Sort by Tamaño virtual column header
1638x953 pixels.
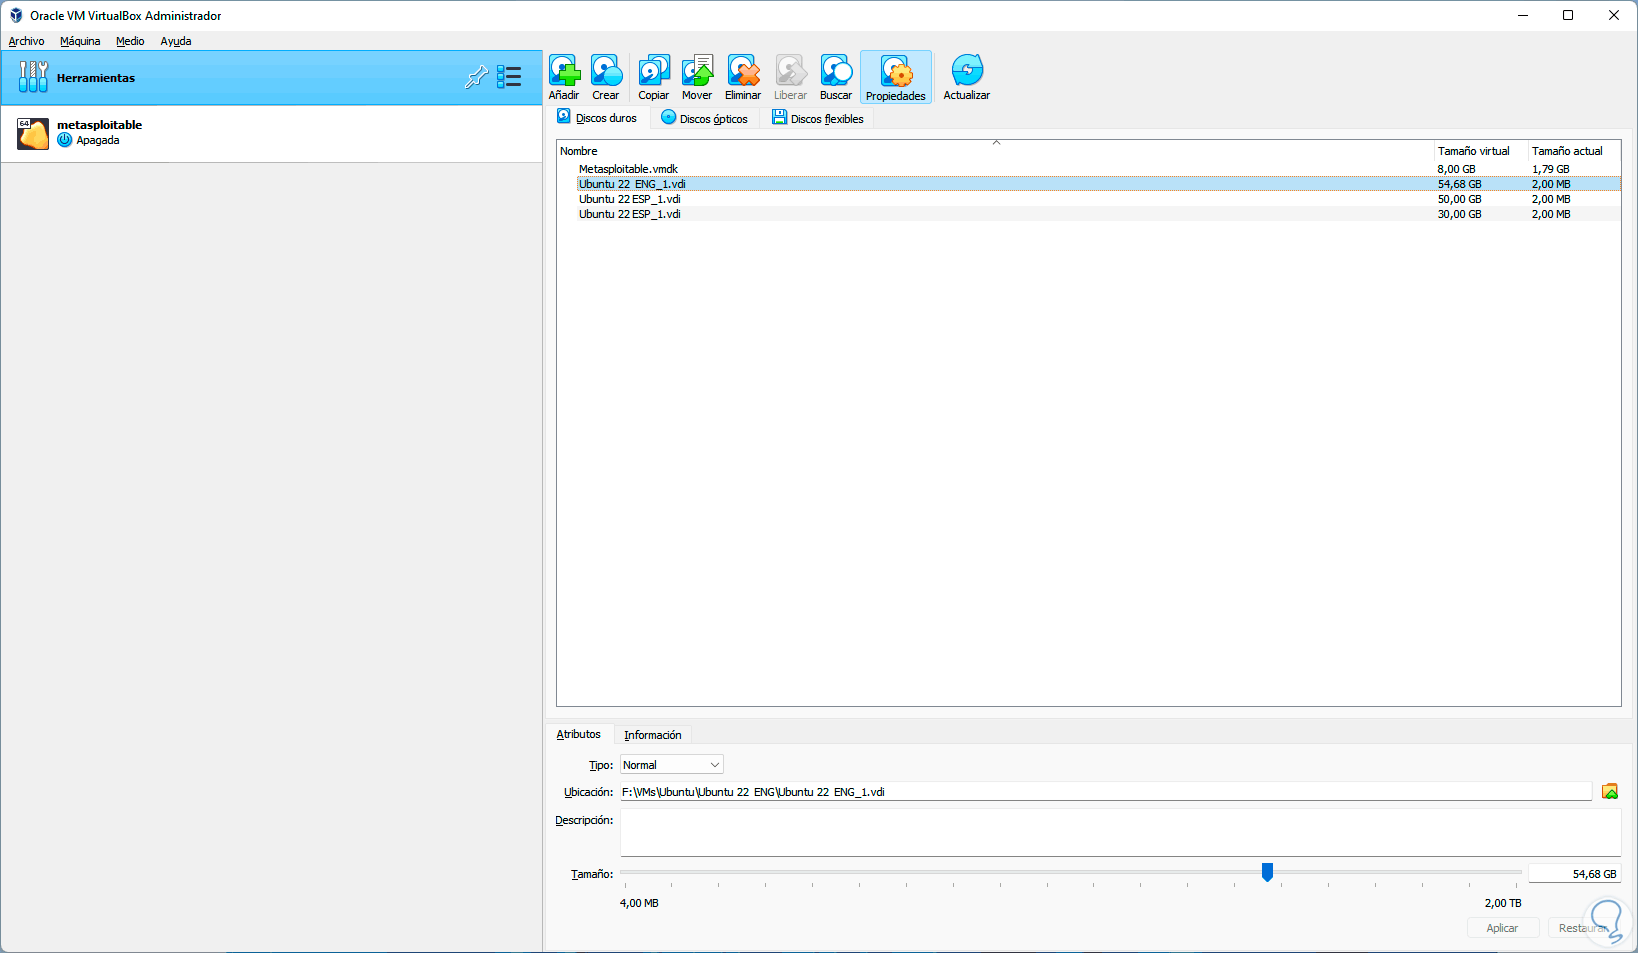tap(1474, 151)
